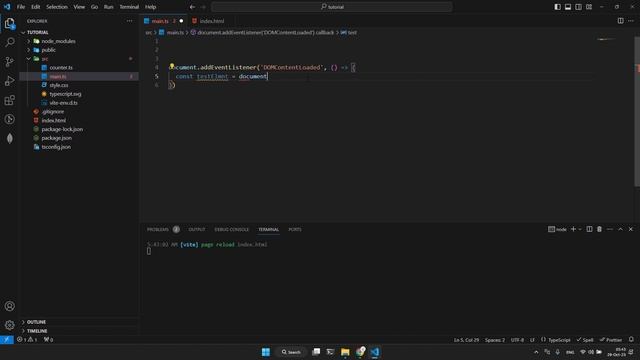The height and width of the screenshot is (360, 640).
Task: Open the terminal launch profile dropdown arrow
Action: tap(580, 229)
